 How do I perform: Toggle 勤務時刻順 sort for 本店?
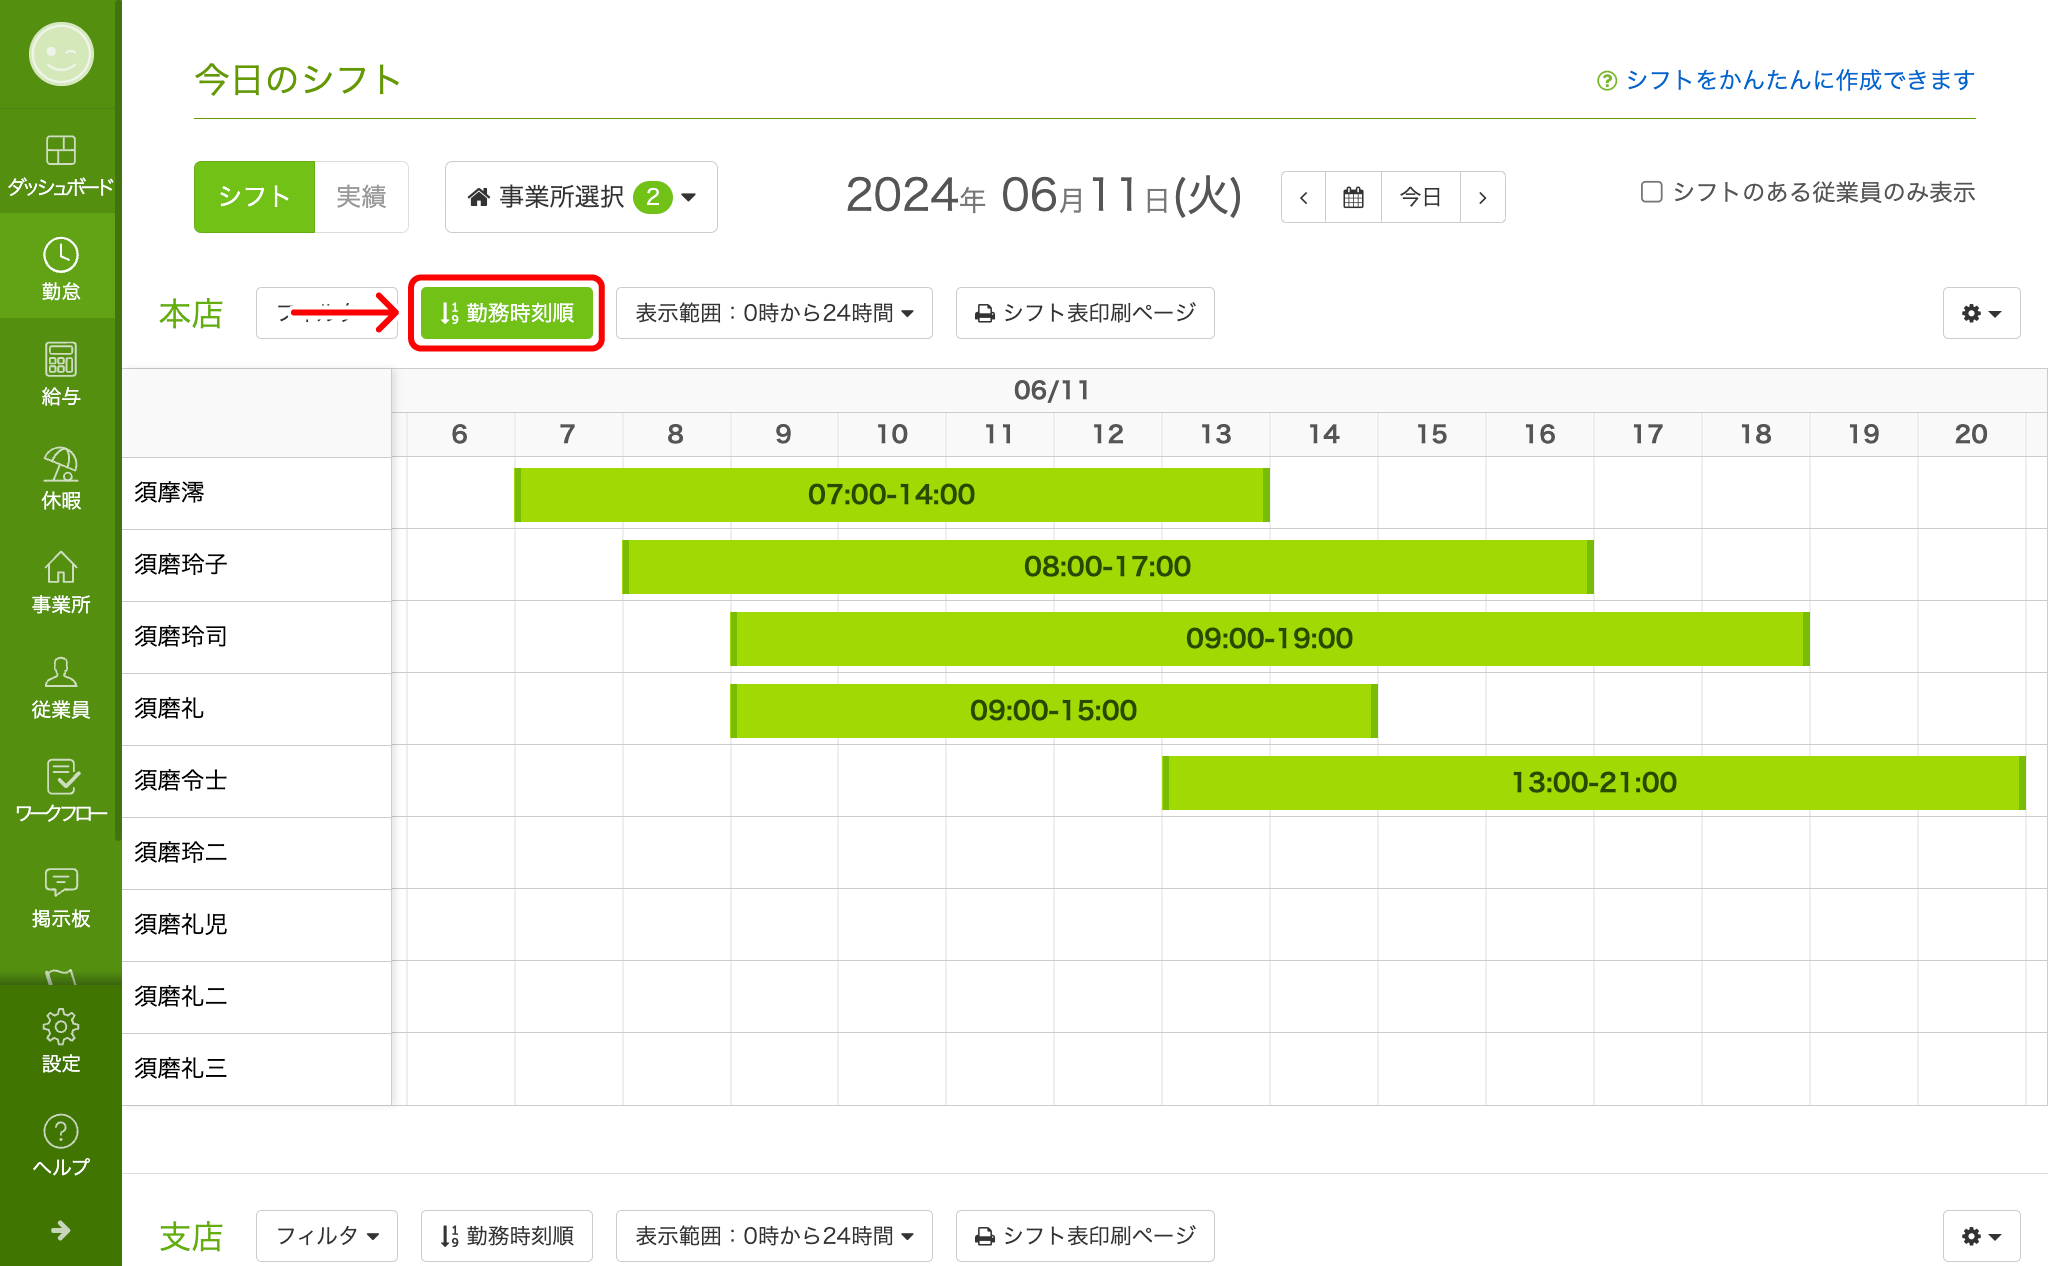coord(506,313)
